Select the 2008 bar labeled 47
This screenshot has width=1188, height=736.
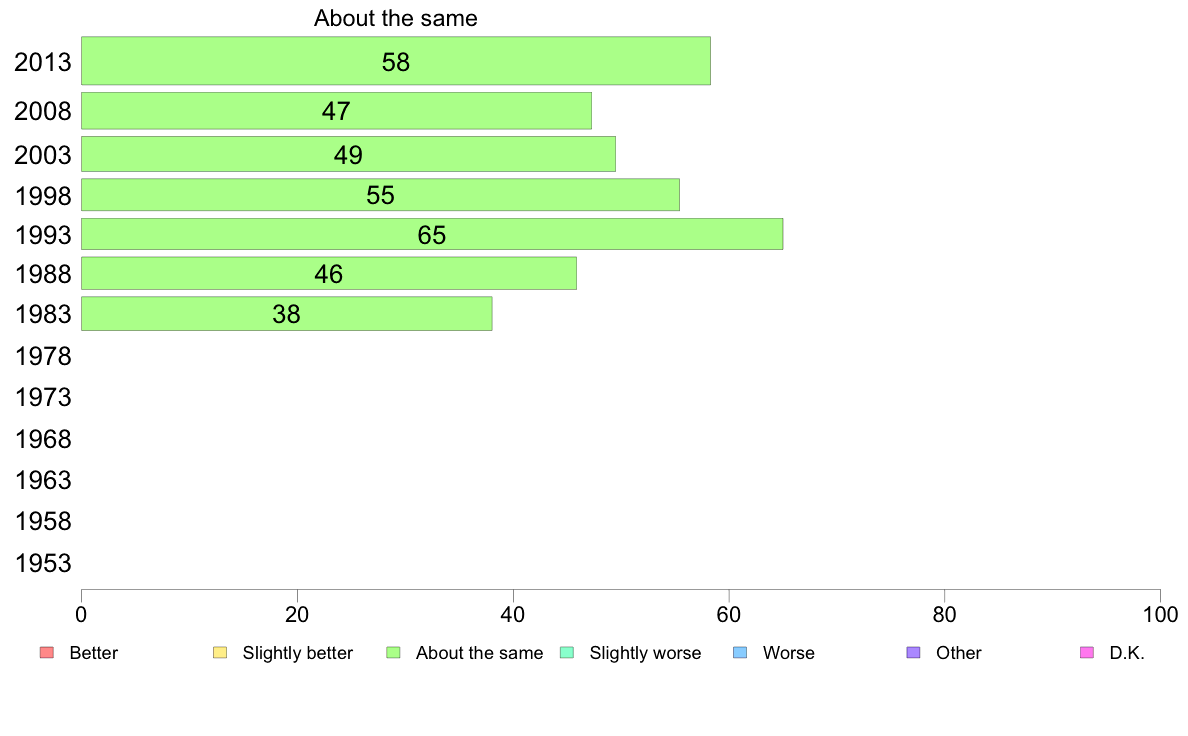point(336,111)
